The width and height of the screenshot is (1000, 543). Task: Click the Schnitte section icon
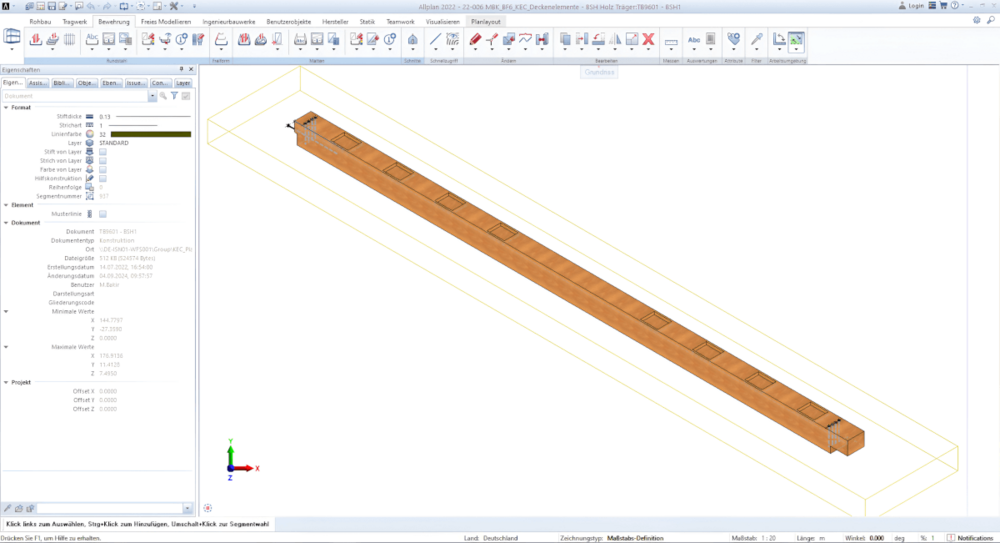(x=412, y=40)
